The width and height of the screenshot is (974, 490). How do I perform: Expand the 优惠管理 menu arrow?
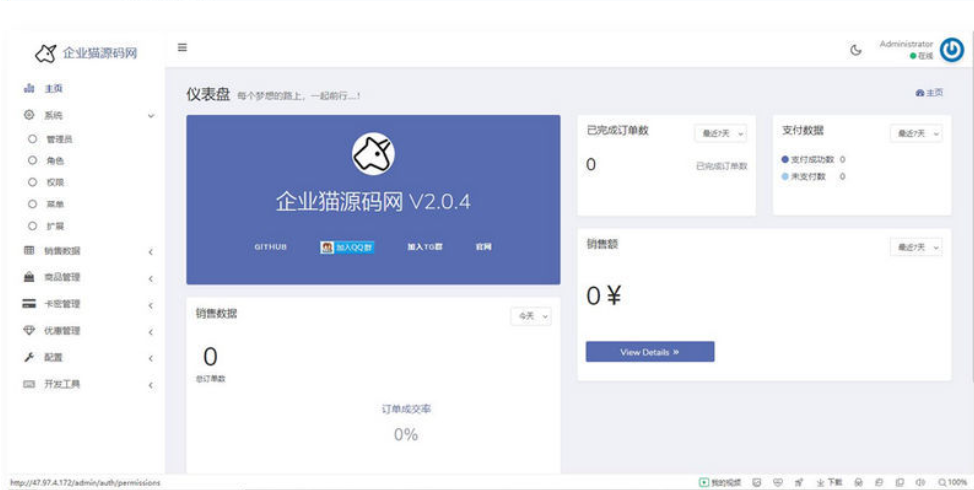point(151,332)
